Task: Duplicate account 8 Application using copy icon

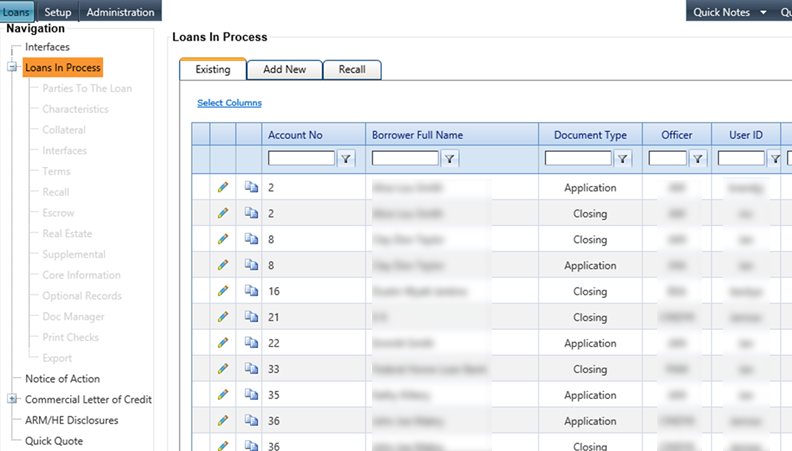Action: (251, 265)
